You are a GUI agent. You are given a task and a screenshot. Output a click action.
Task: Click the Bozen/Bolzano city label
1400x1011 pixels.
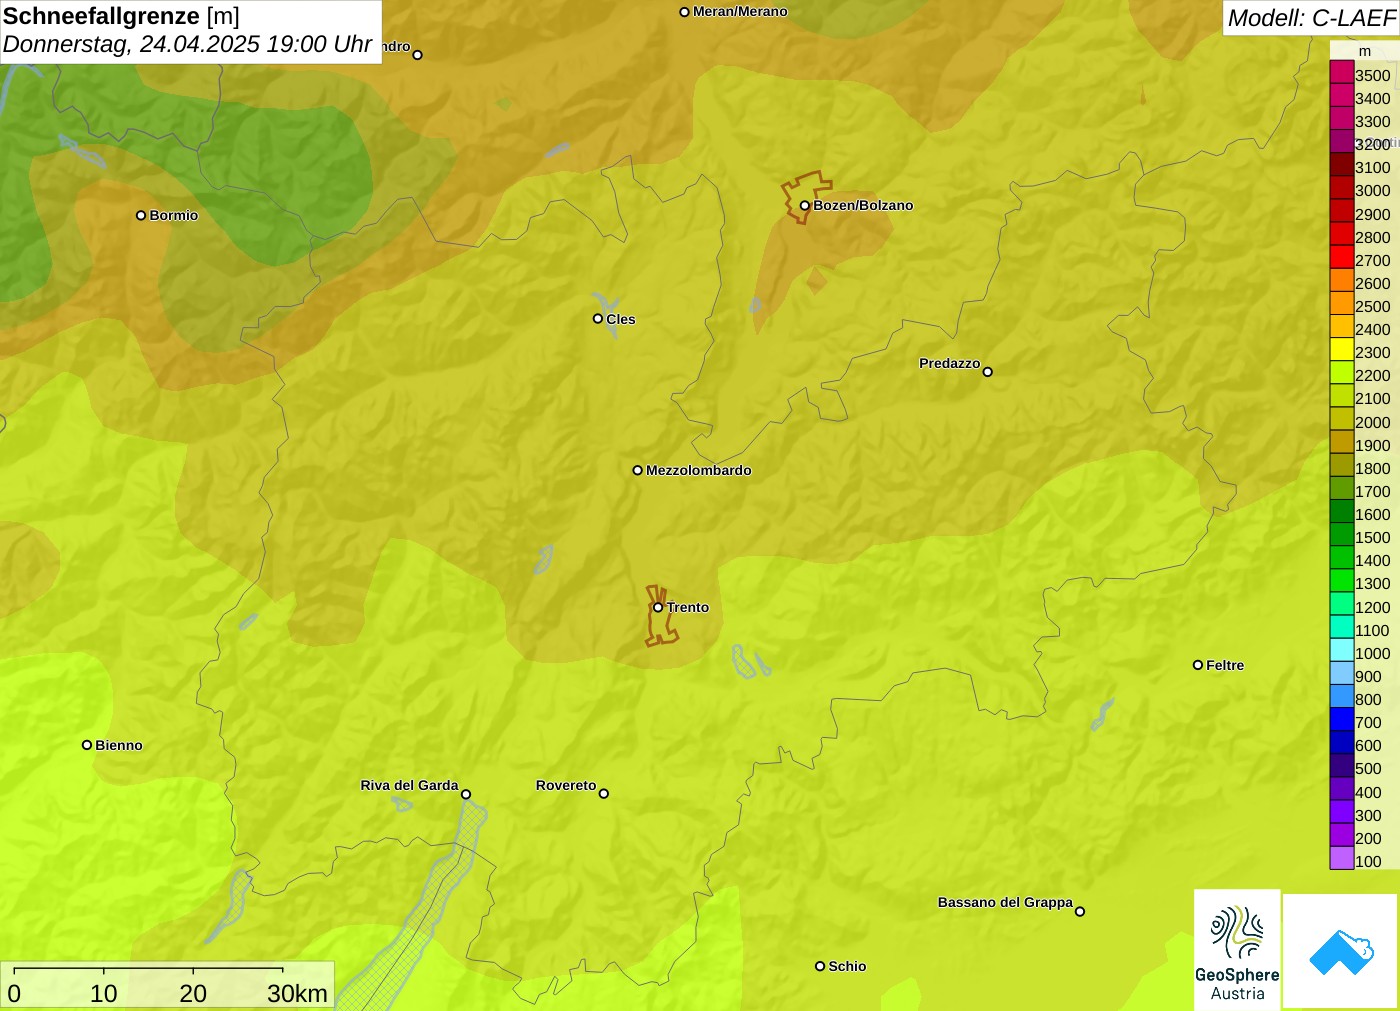click(863, 205)
